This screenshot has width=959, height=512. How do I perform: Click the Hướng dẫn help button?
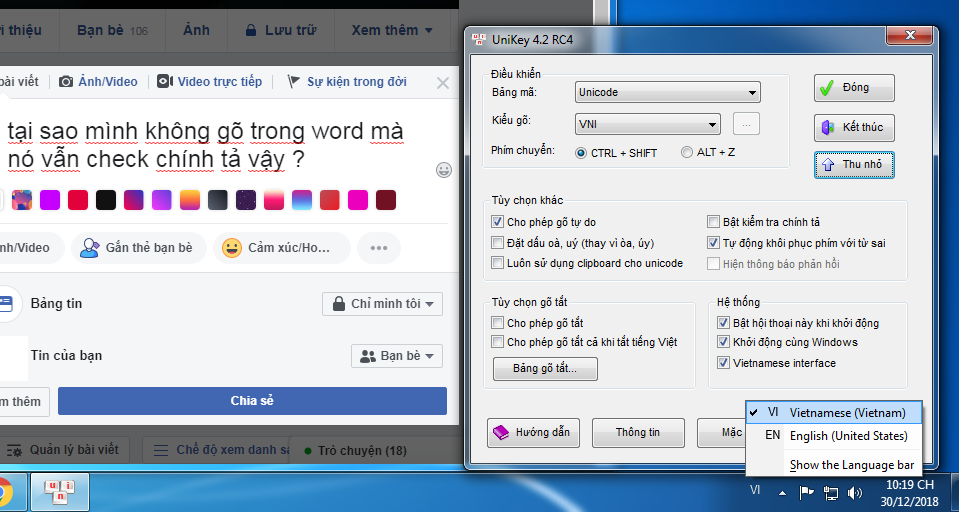[x=533, y=432]
